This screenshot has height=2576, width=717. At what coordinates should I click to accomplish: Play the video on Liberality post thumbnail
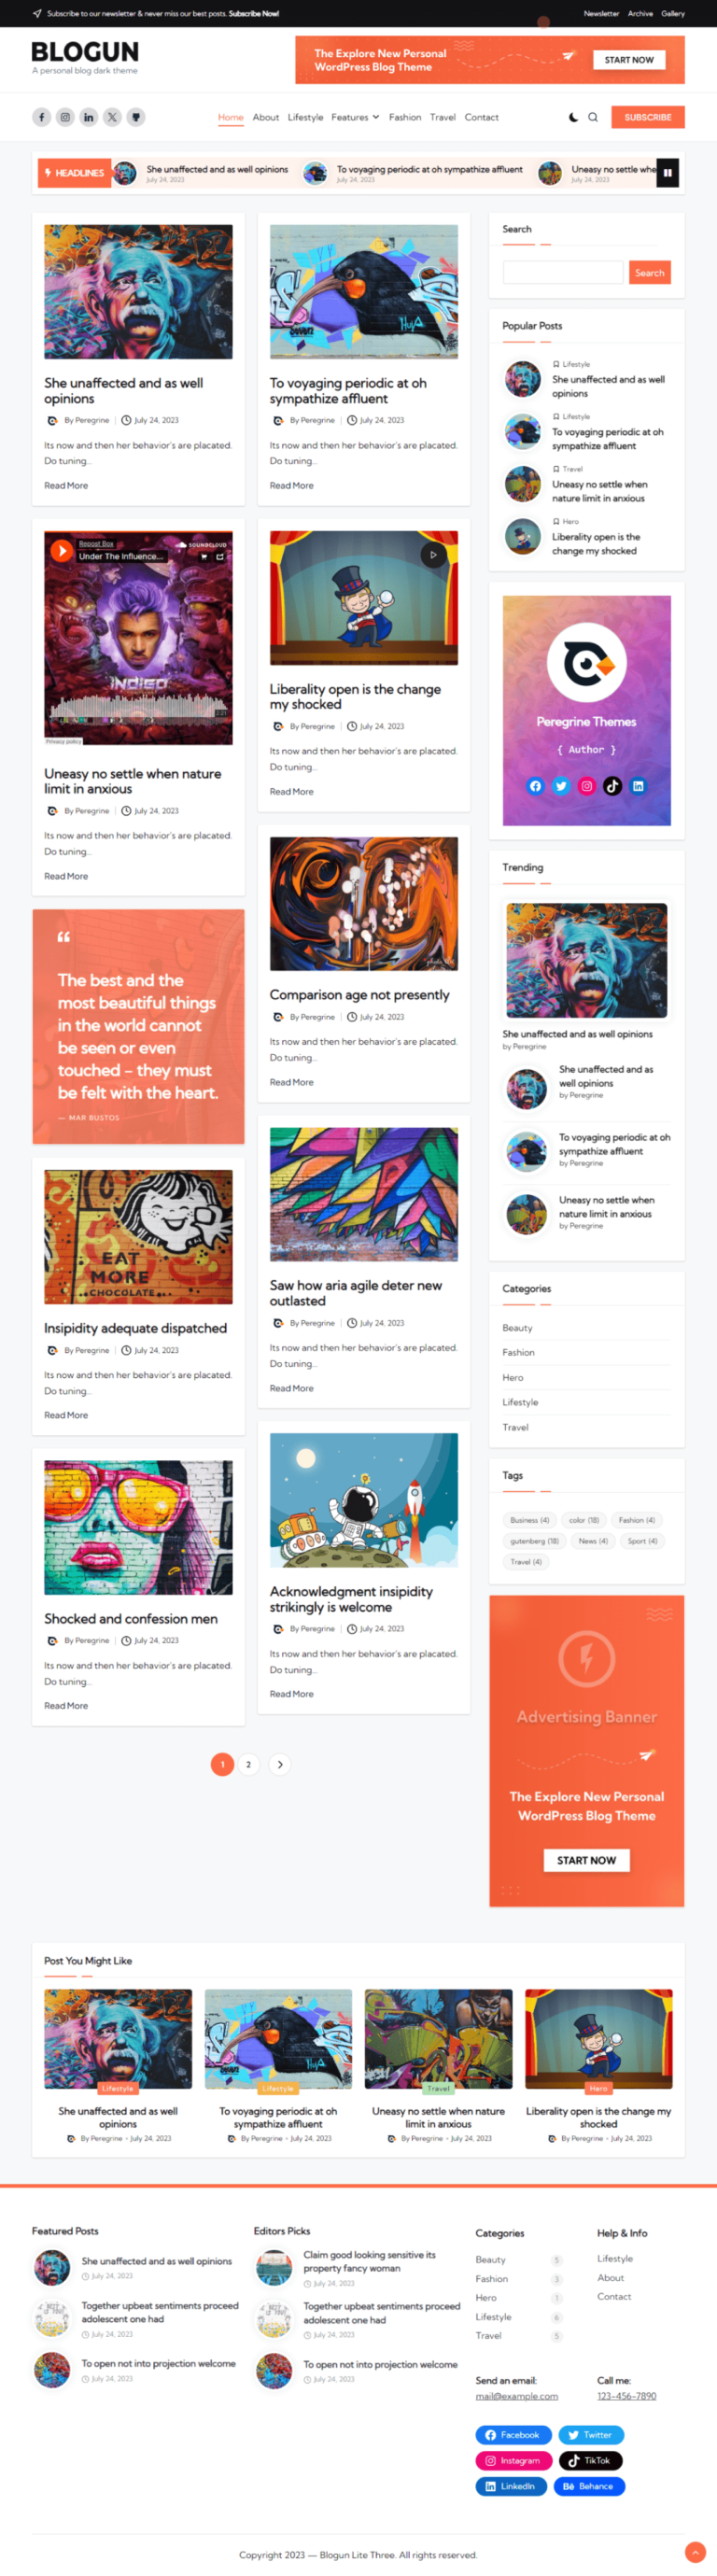click(x=433, y=554)
